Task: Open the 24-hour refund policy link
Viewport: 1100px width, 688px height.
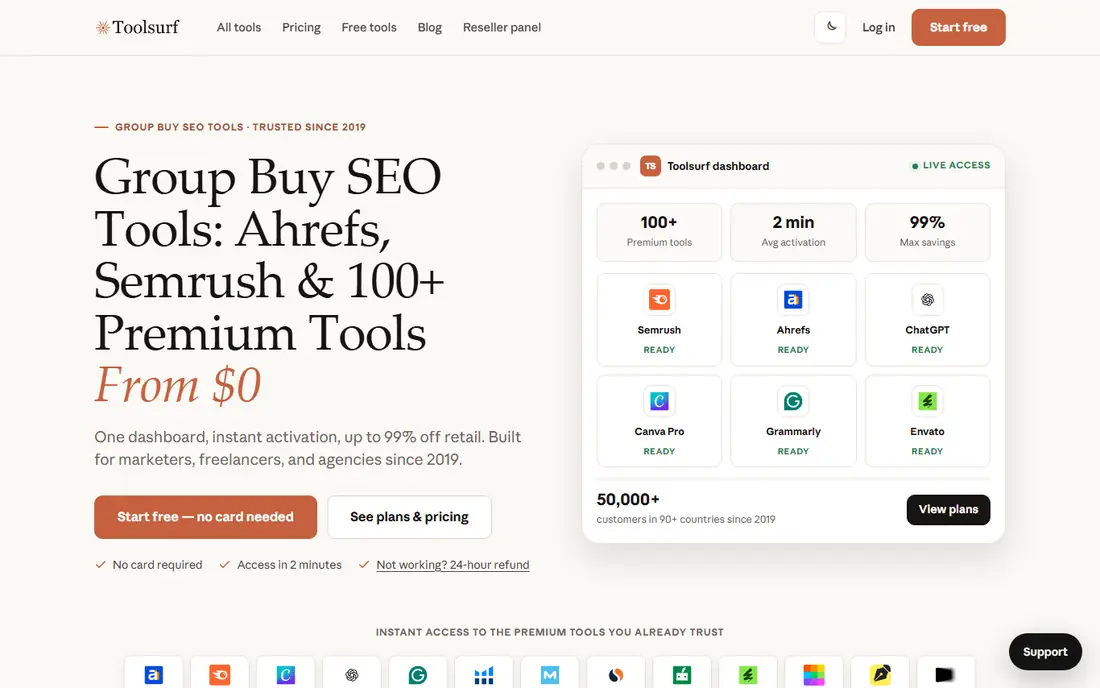Action: pyautogui.click(x=452, y=565)
